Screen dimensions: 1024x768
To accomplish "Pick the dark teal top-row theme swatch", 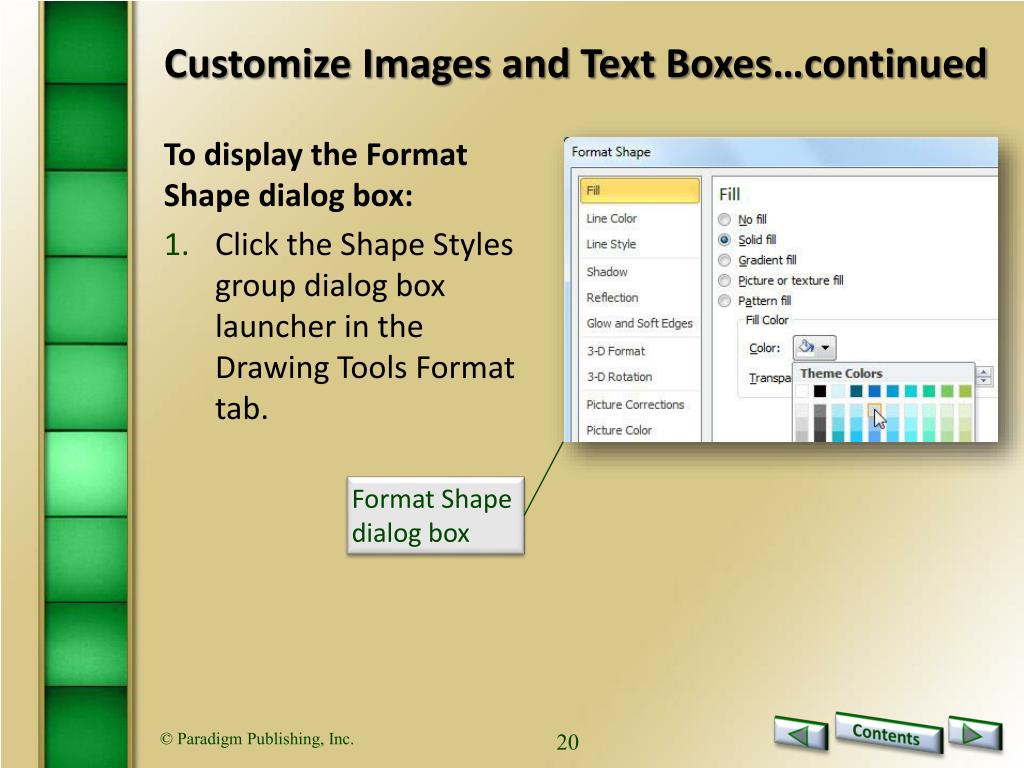I will (856, 391).
